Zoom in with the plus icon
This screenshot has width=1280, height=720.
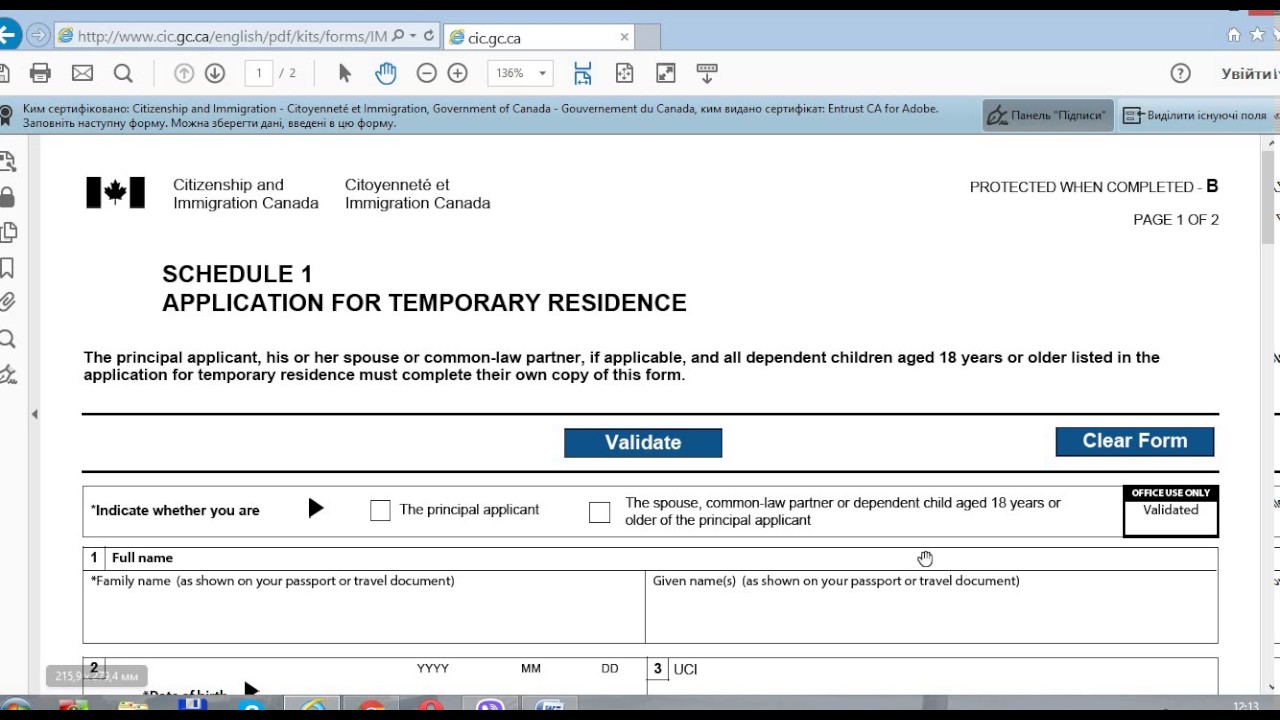click(458, 73)
